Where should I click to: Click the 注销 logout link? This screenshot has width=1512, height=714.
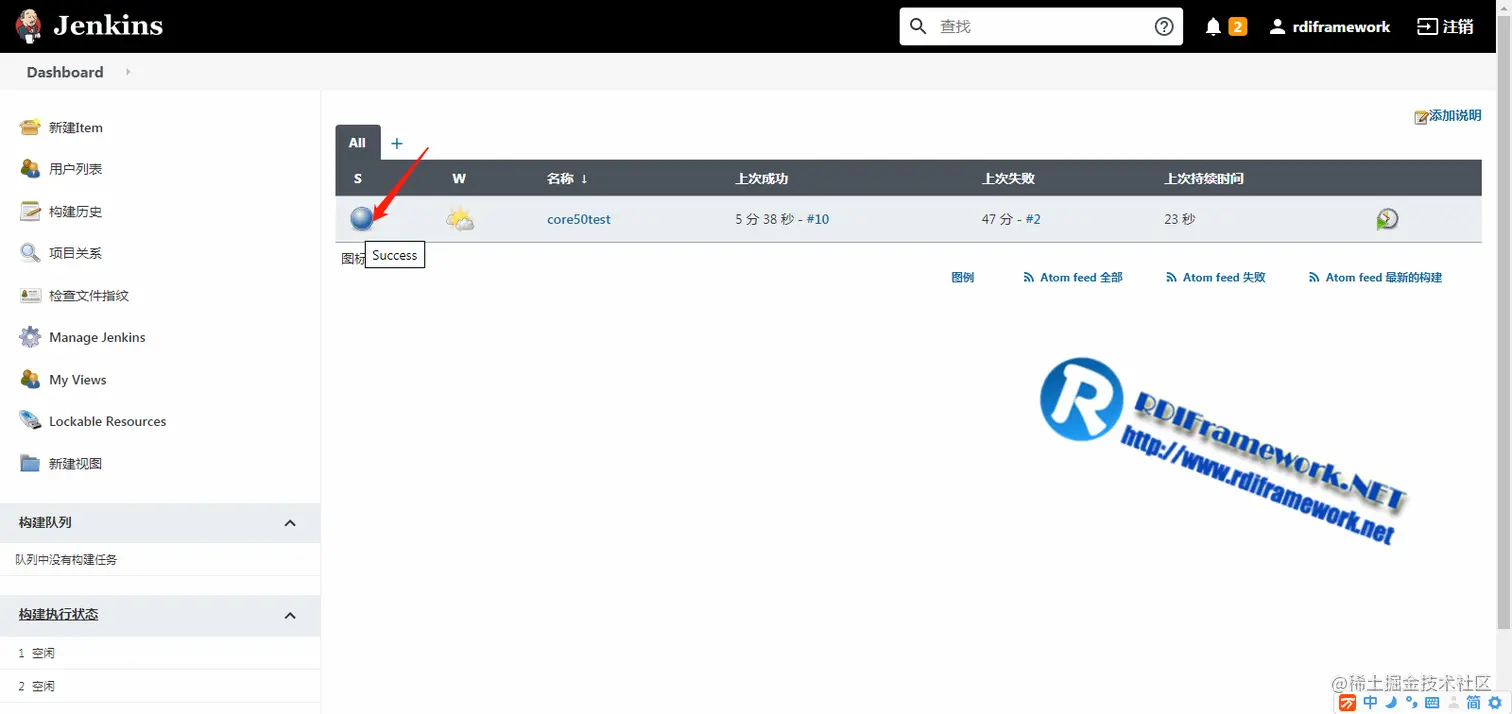pyautogui.click(x=1458, y=27)
